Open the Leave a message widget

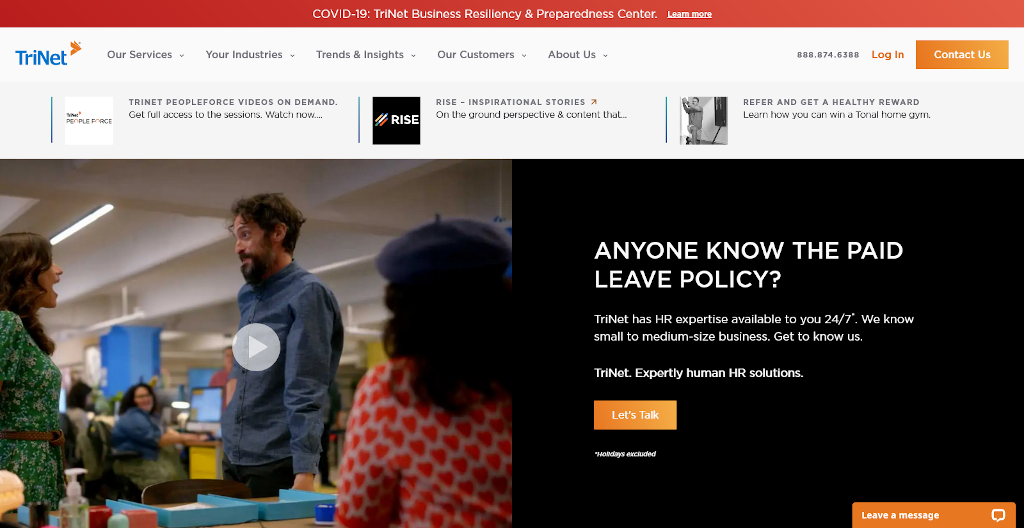coord(934,515)
